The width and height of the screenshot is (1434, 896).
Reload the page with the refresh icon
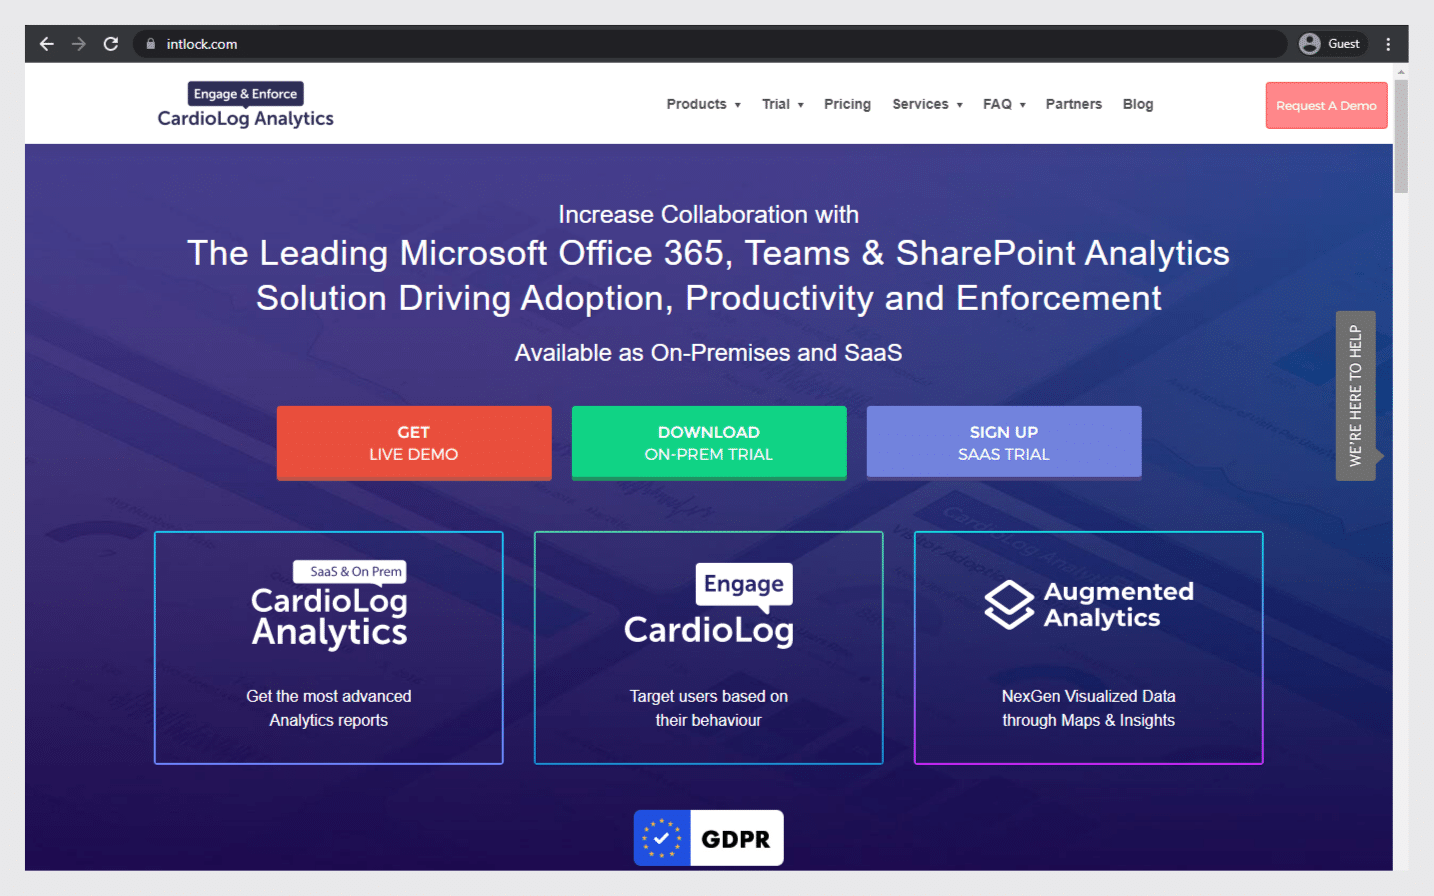(x=111, y=44)
